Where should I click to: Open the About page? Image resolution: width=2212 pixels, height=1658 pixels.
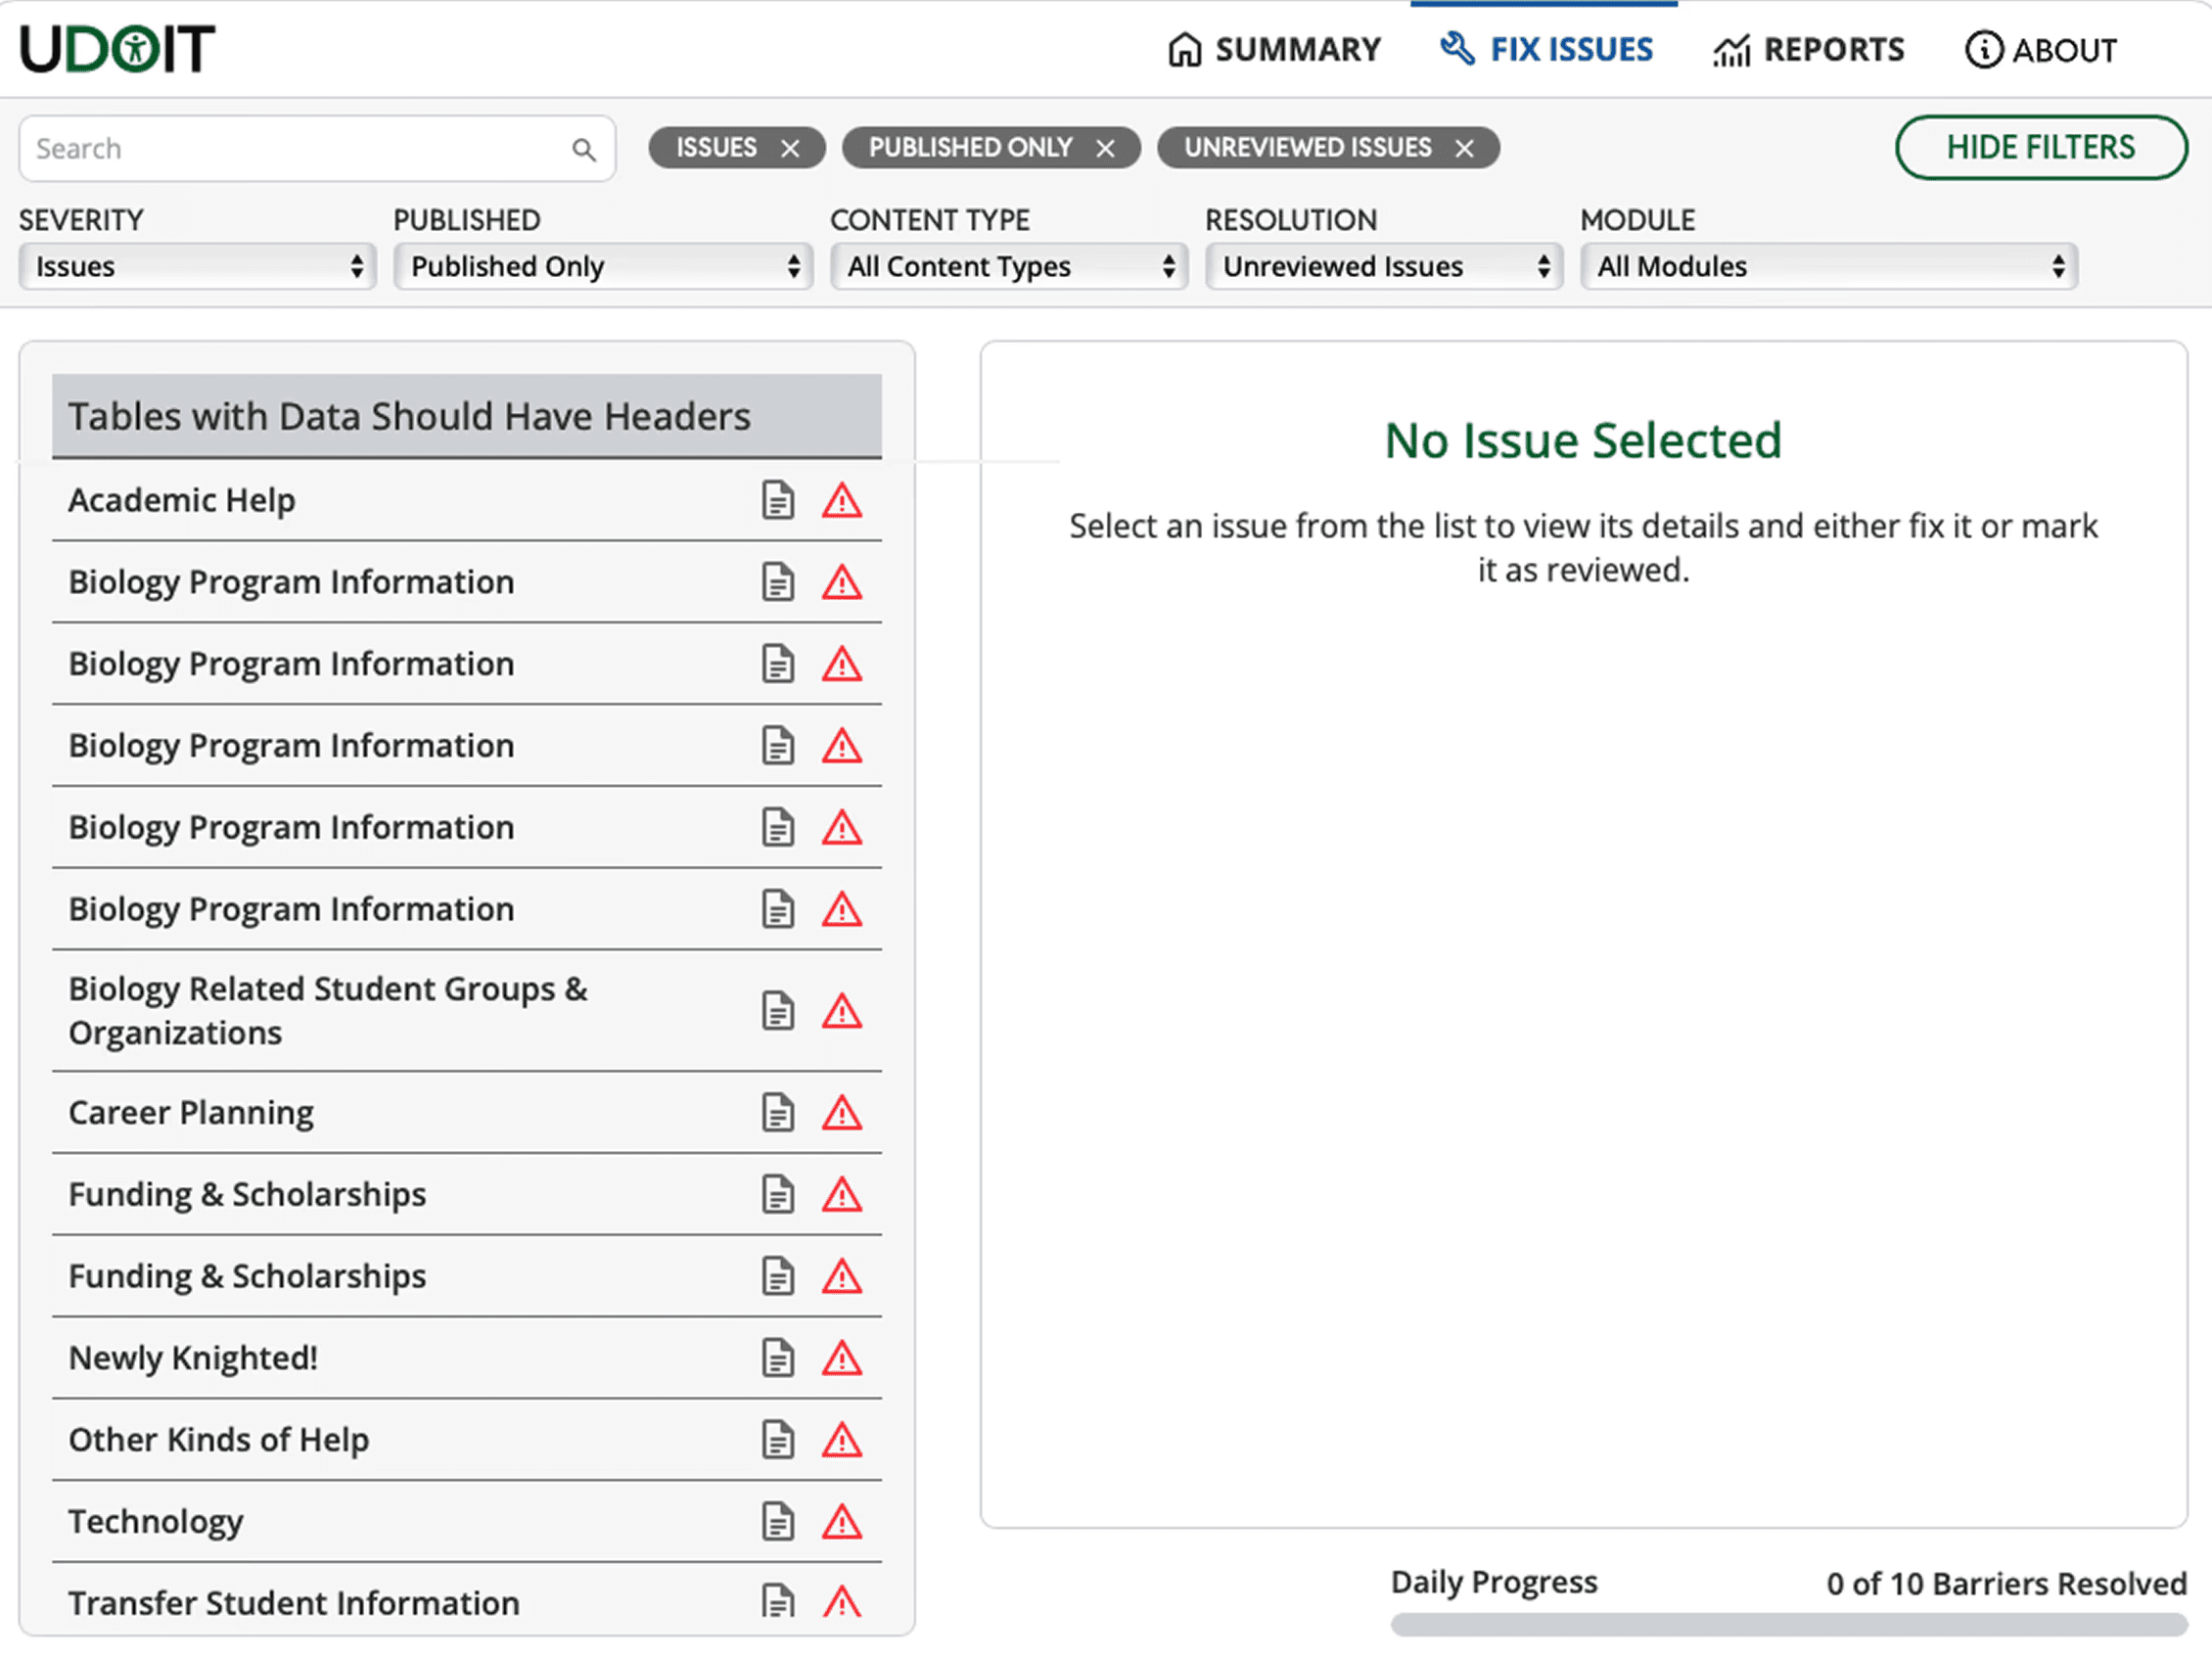2040,50
